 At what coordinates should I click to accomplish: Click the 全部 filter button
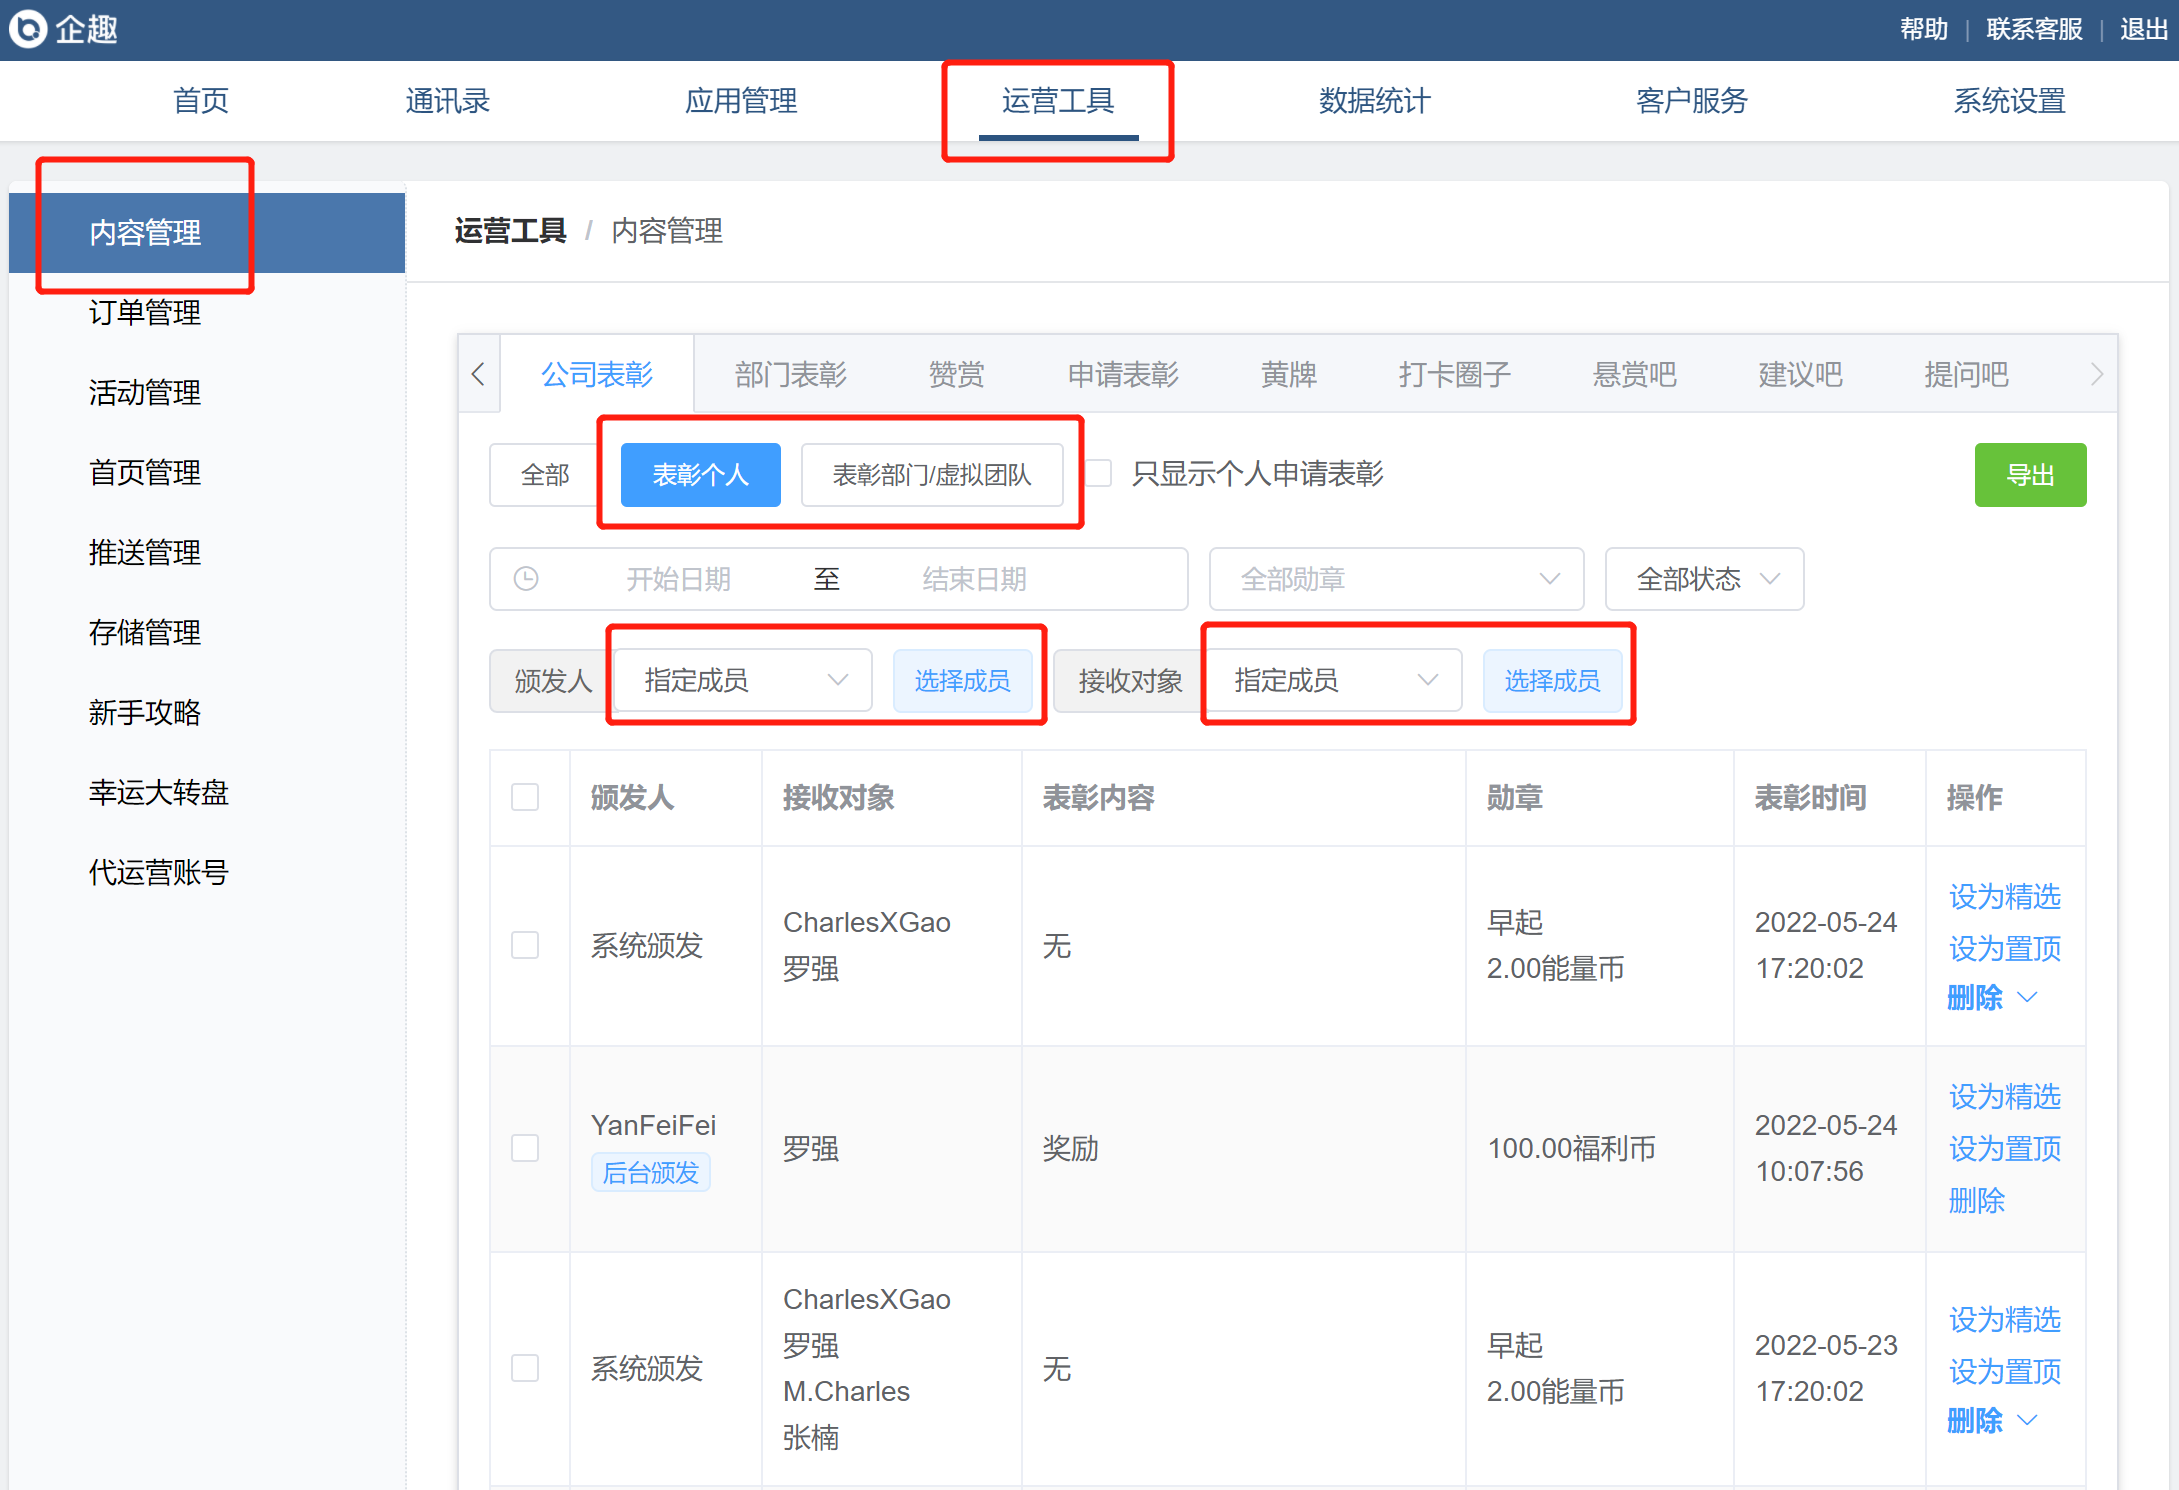coord(545,475)
